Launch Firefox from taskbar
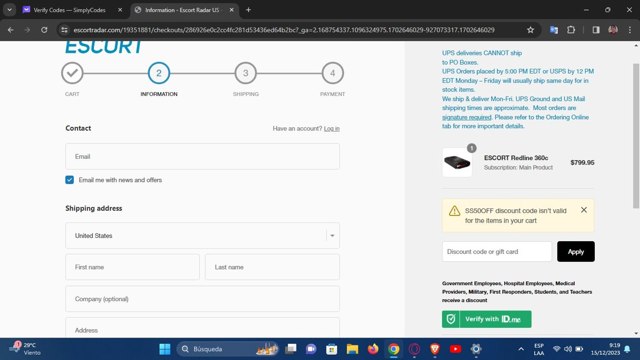The image size is (640, 360). tap(373, 349)
